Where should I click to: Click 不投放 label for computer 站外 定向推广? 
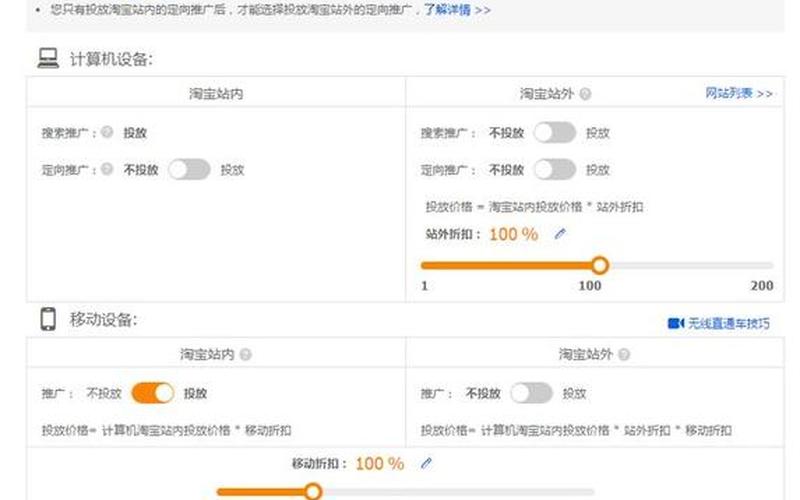coord(507,169)
